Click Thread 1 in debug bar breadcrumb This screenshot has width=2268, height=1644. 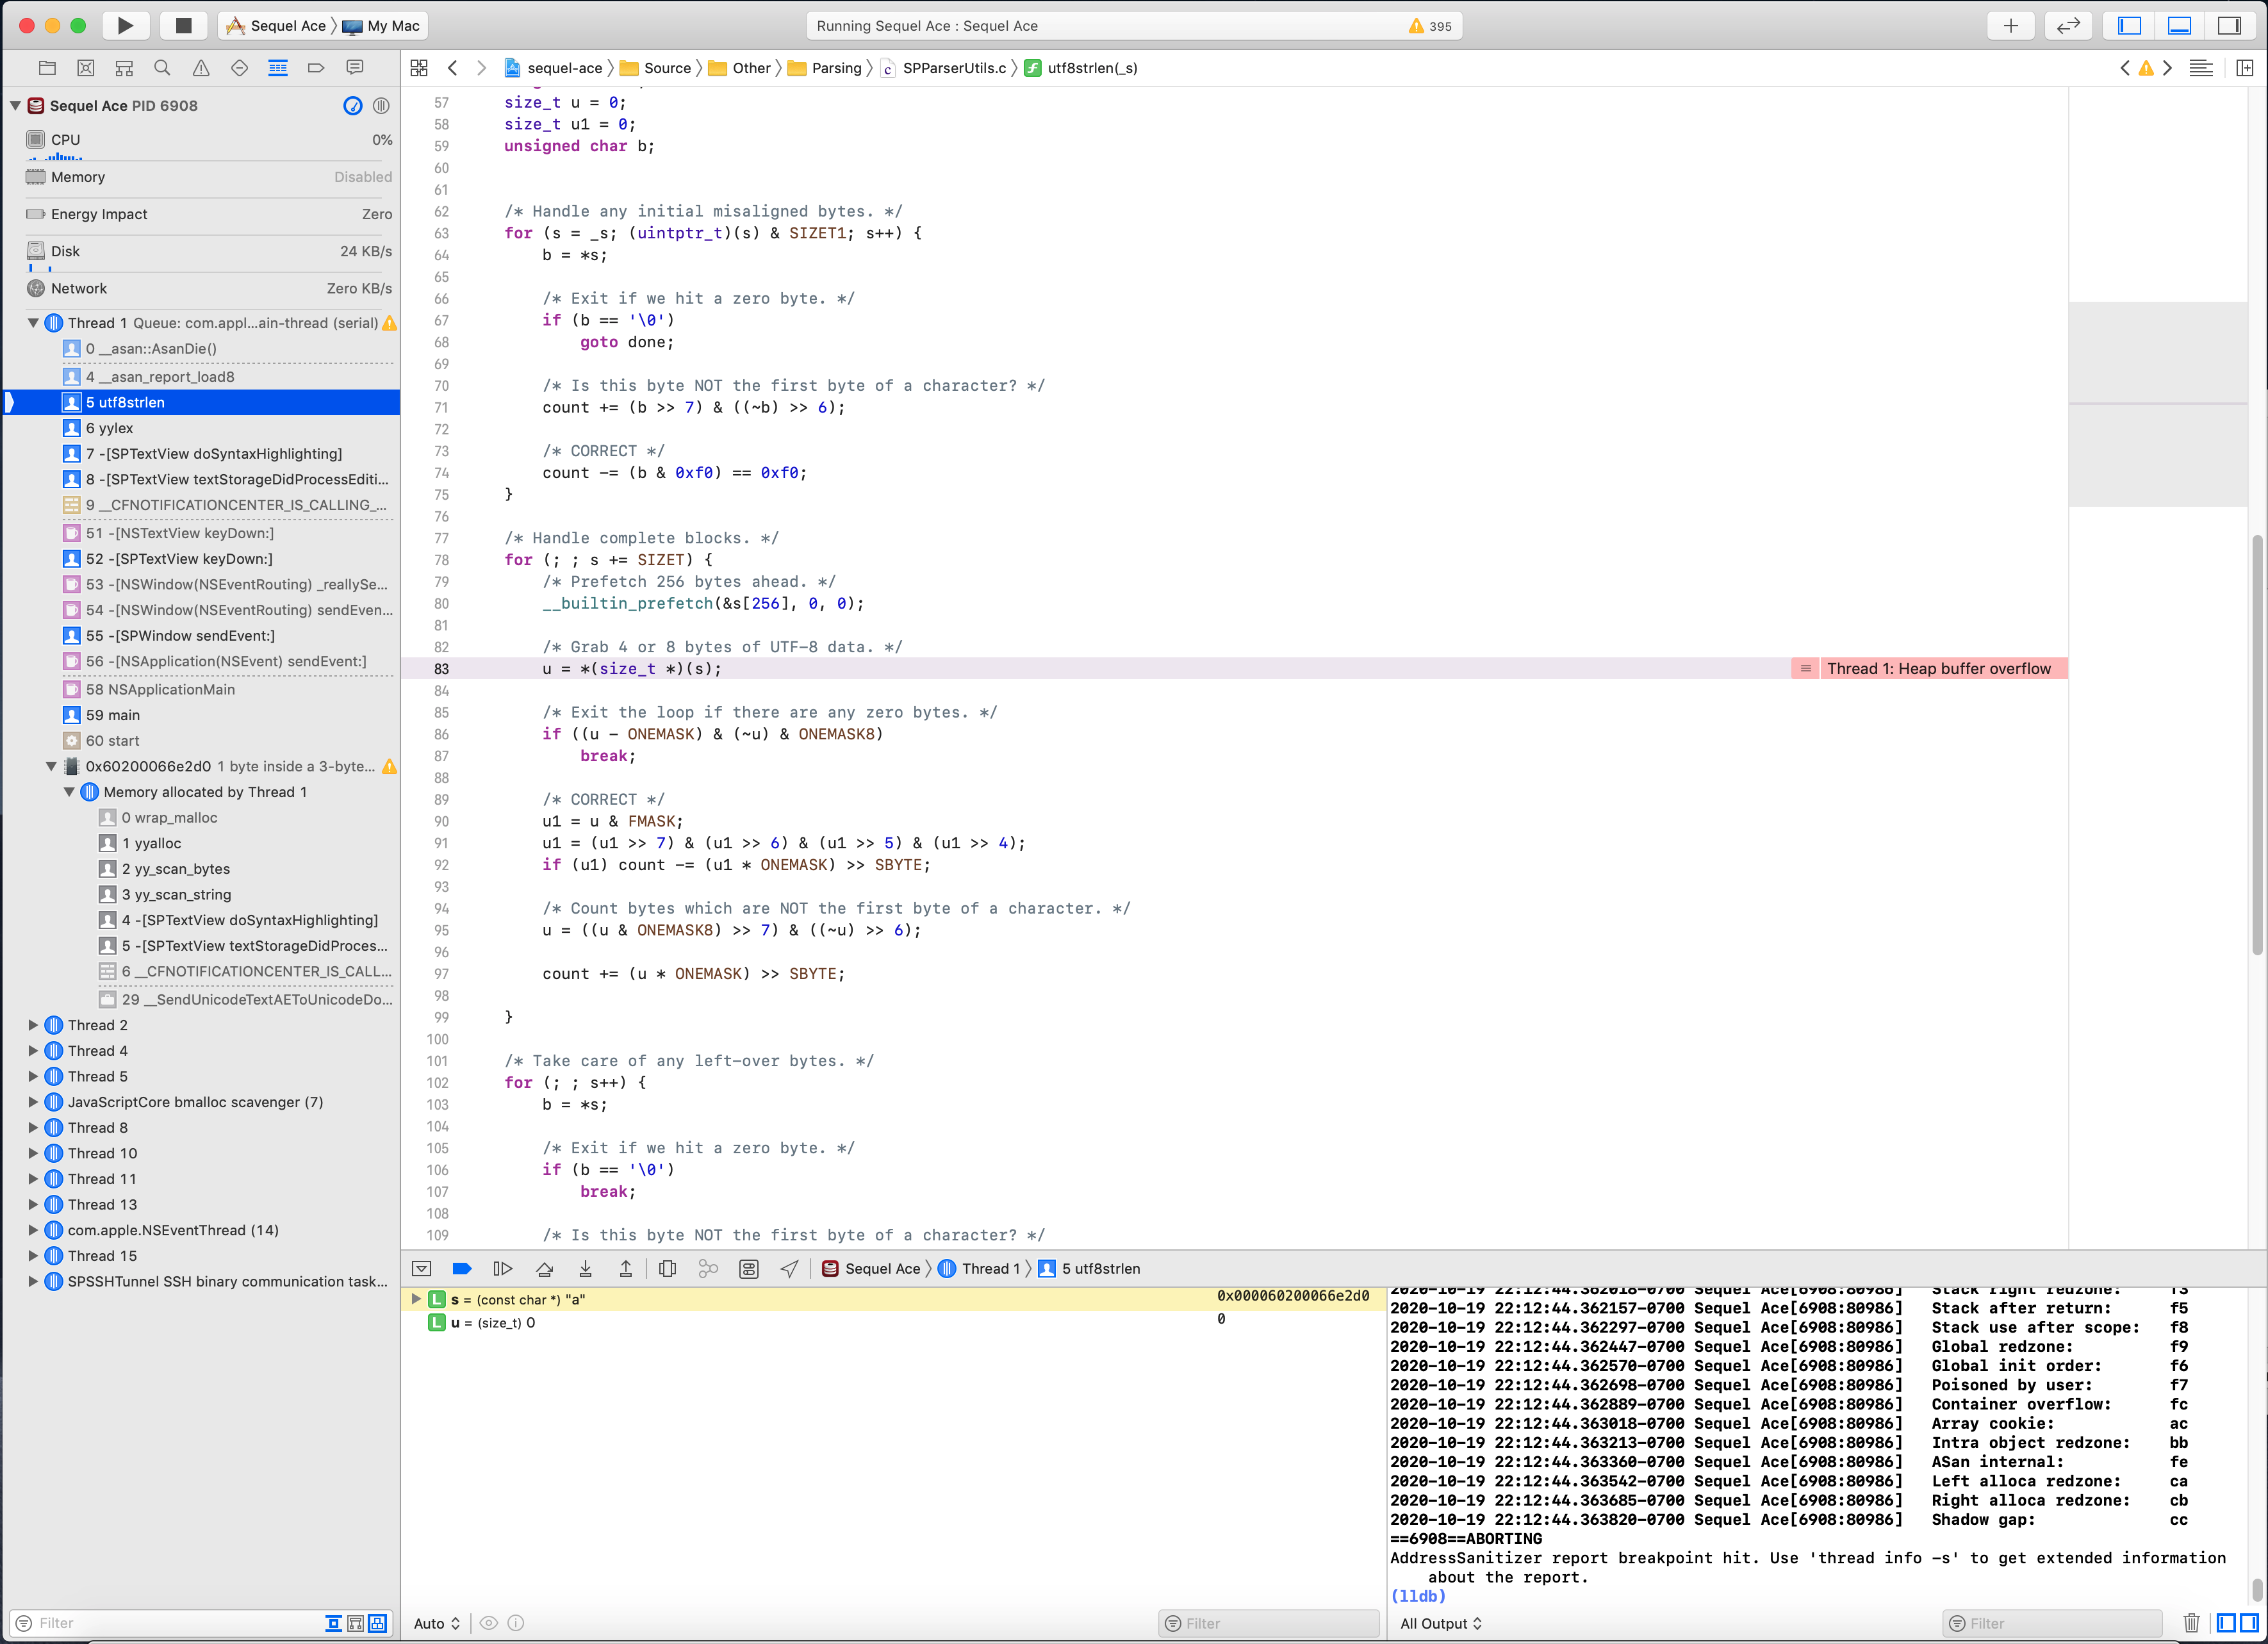pos(979,1268)
